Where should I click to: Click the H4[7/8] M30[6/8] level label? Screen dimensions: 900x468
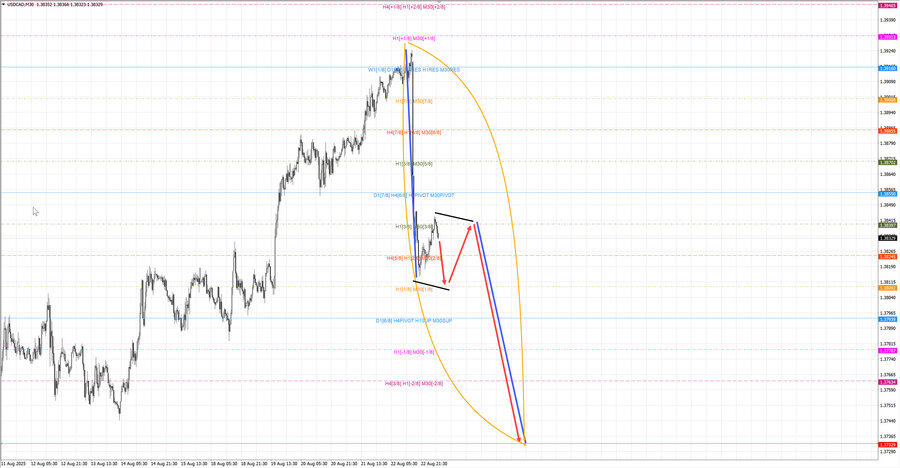click(414, 133)
